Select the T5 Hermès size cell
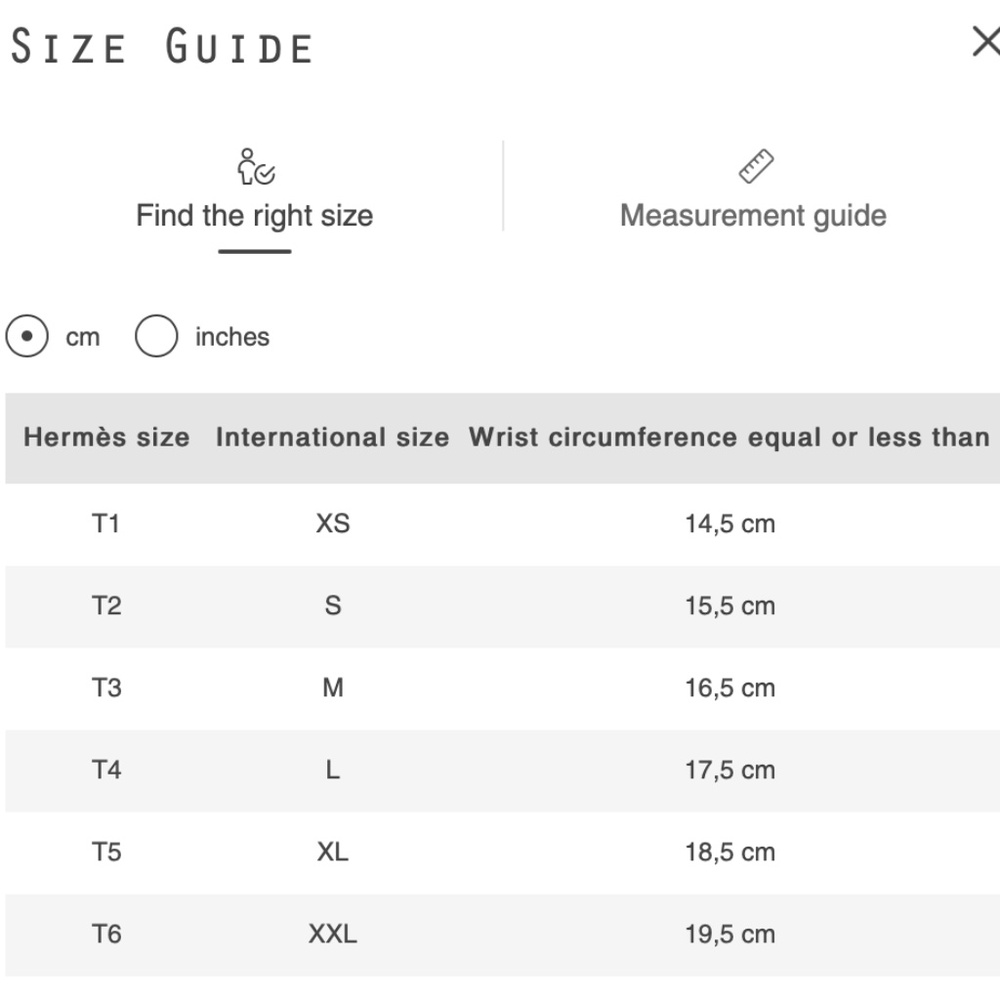The height and width of the screenshot is (1000, 1000). (x=106, y=852)
